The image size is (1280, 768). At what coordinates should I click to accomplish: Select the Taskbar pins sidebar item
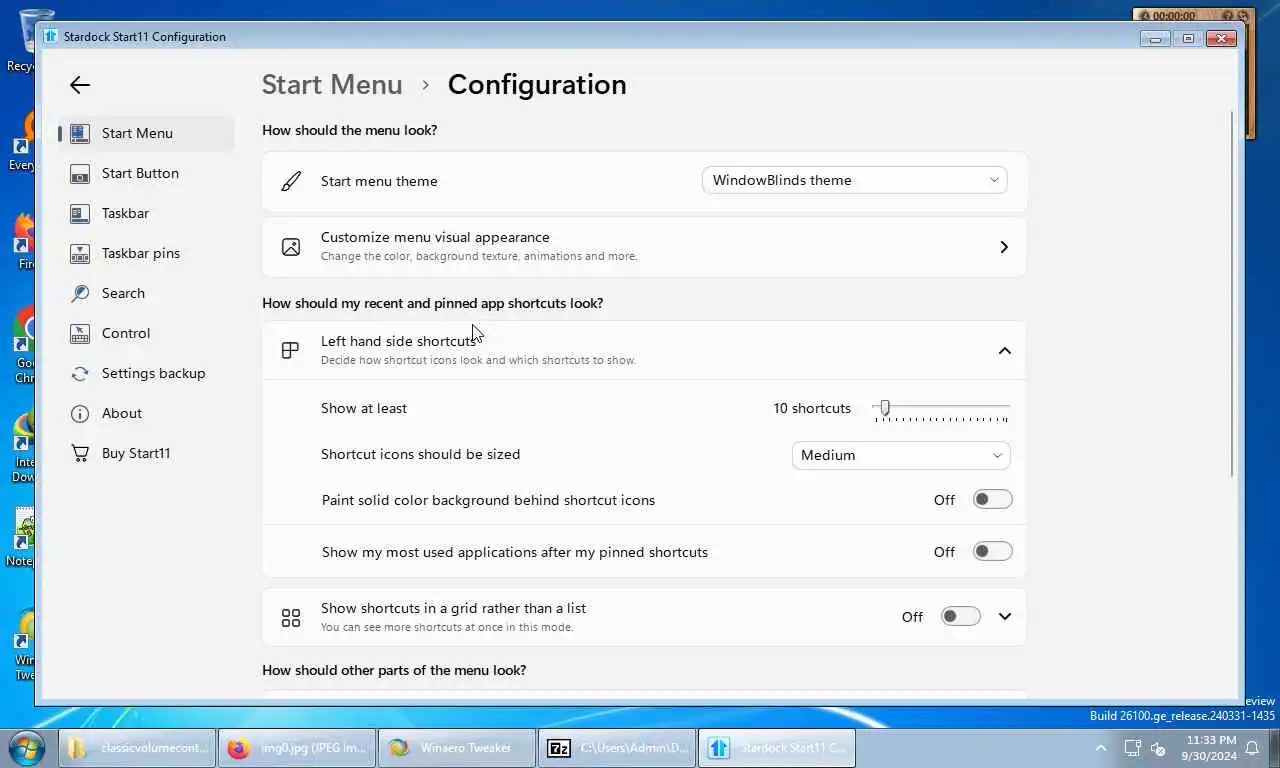coord(147,253)
